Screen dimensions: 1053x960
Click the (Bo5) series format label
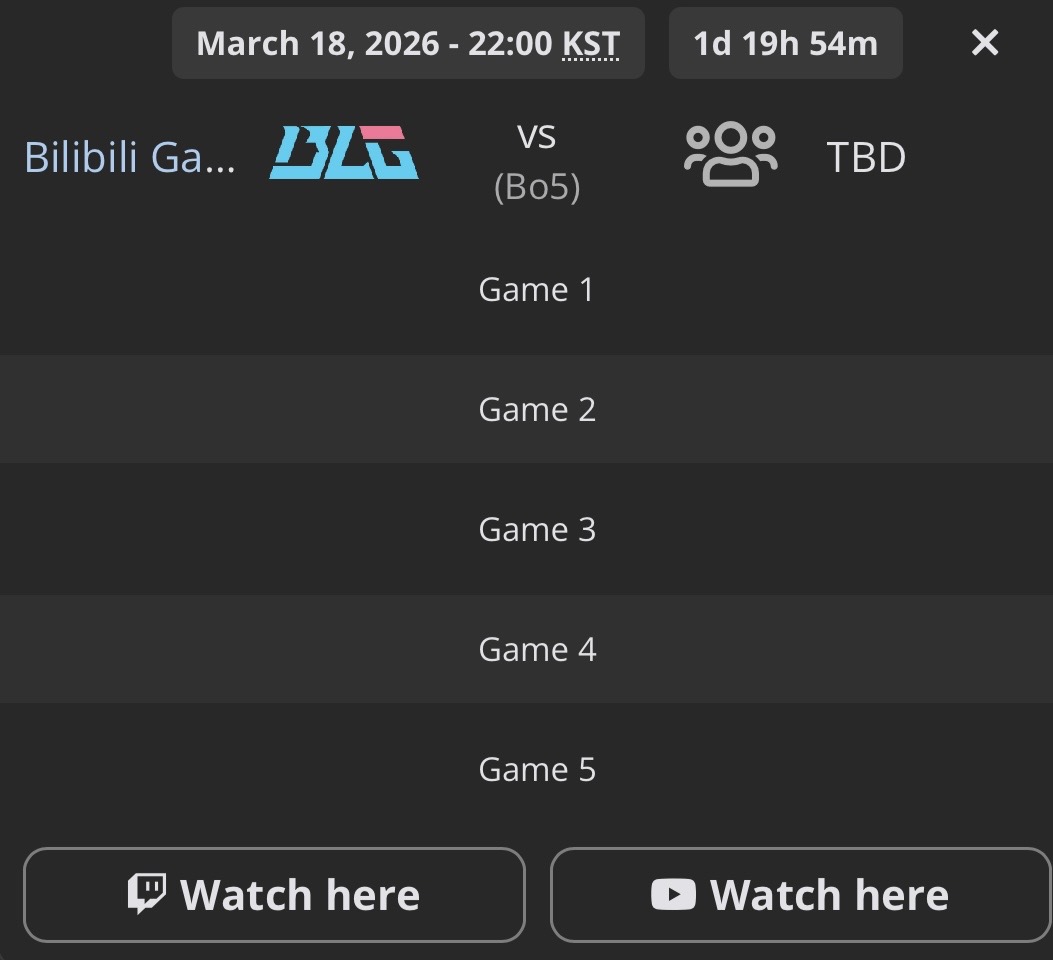537,187
